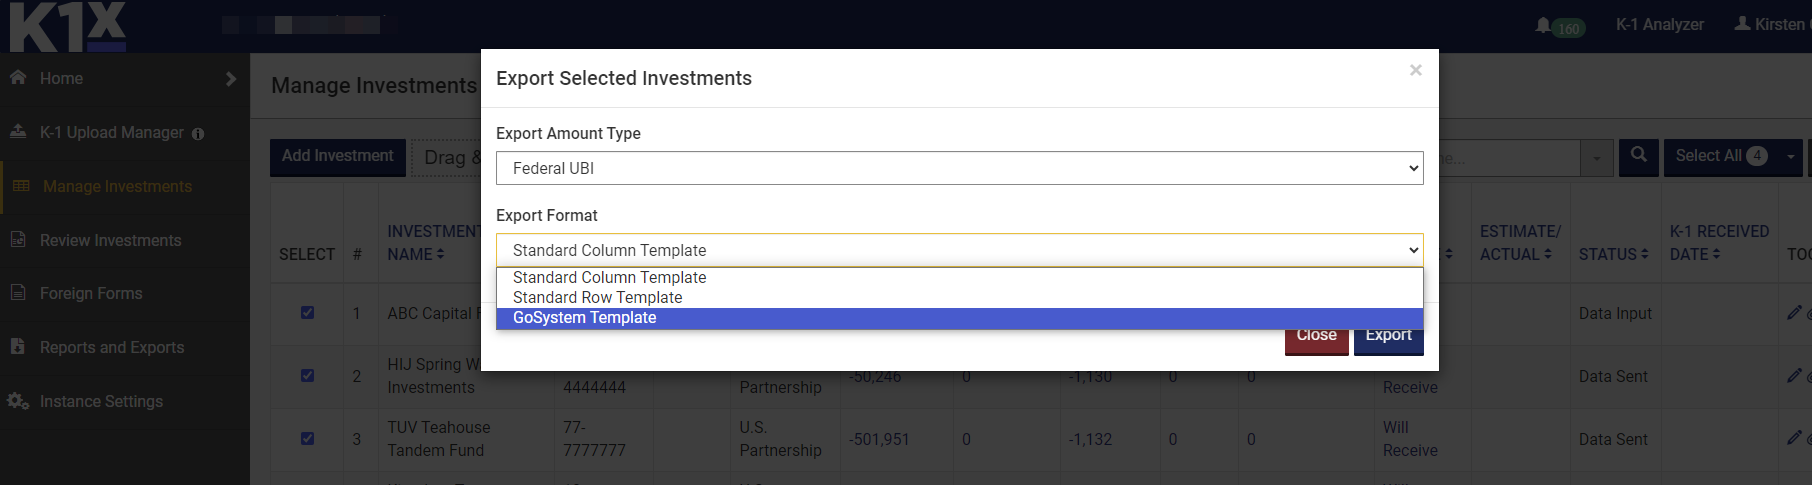Open the Export Amount Type dropdown

(959, 168)
